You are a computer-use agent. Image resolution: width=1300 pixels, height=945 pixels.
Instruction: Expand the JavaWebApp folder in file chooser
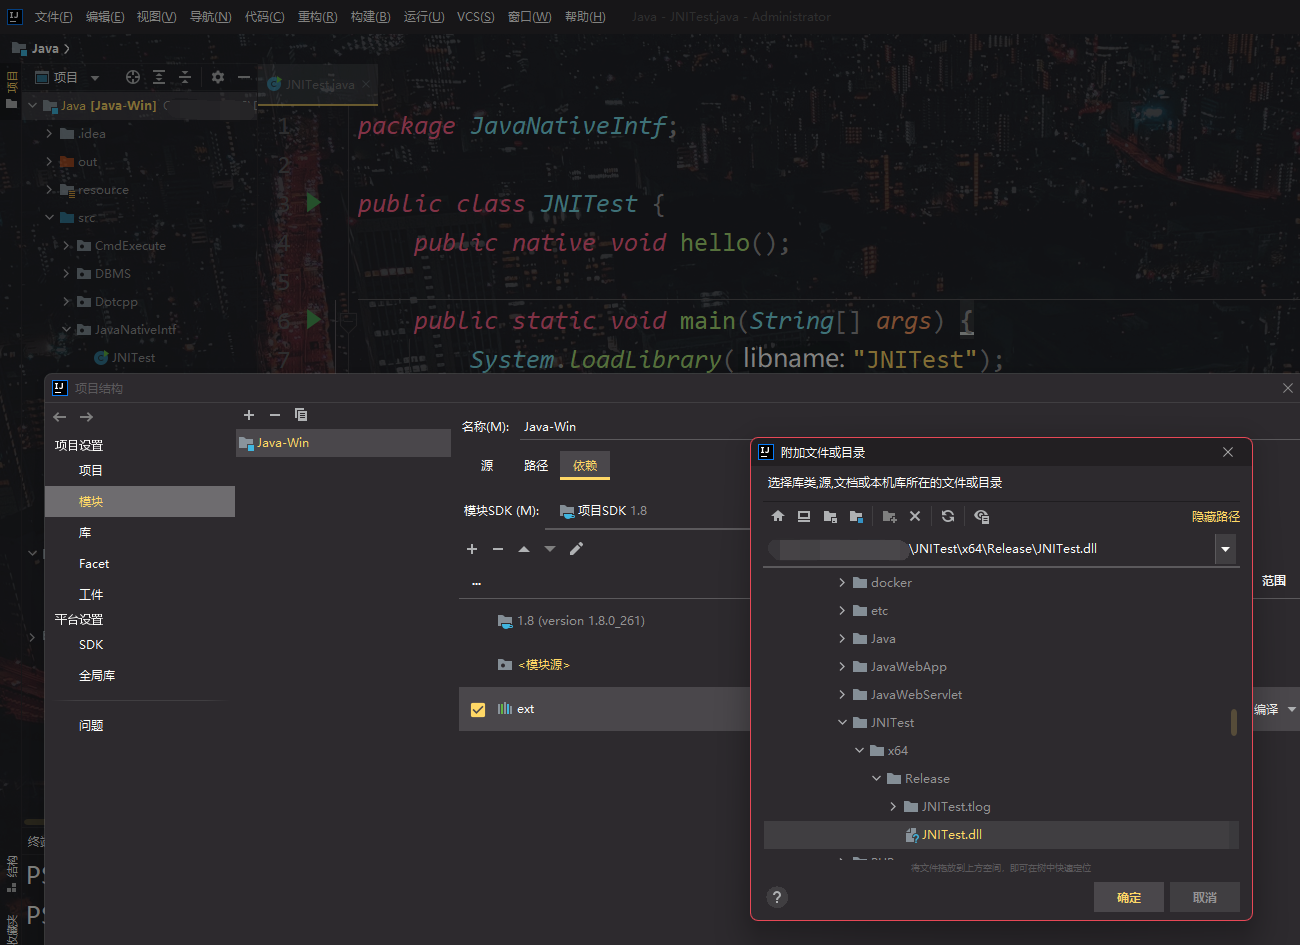click(x=842, y=666)
